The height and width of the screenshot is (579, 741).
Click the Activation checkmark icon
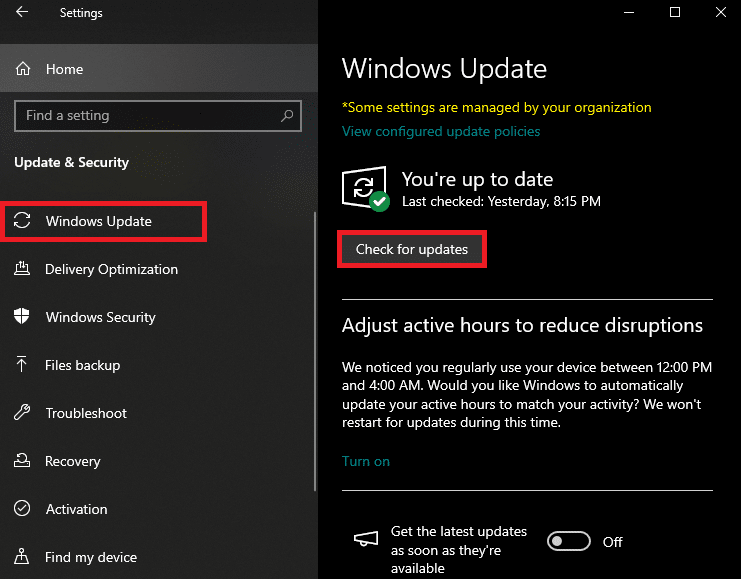[x=23, y=509]
